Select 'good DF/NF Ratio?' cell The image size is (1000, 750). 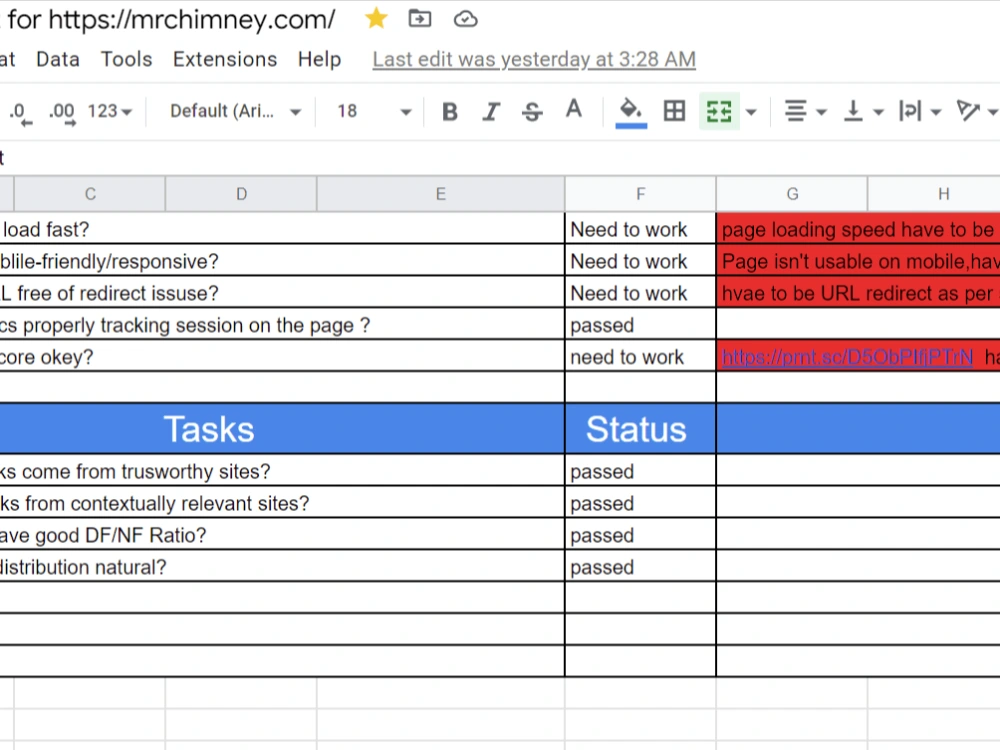point(282,534)
